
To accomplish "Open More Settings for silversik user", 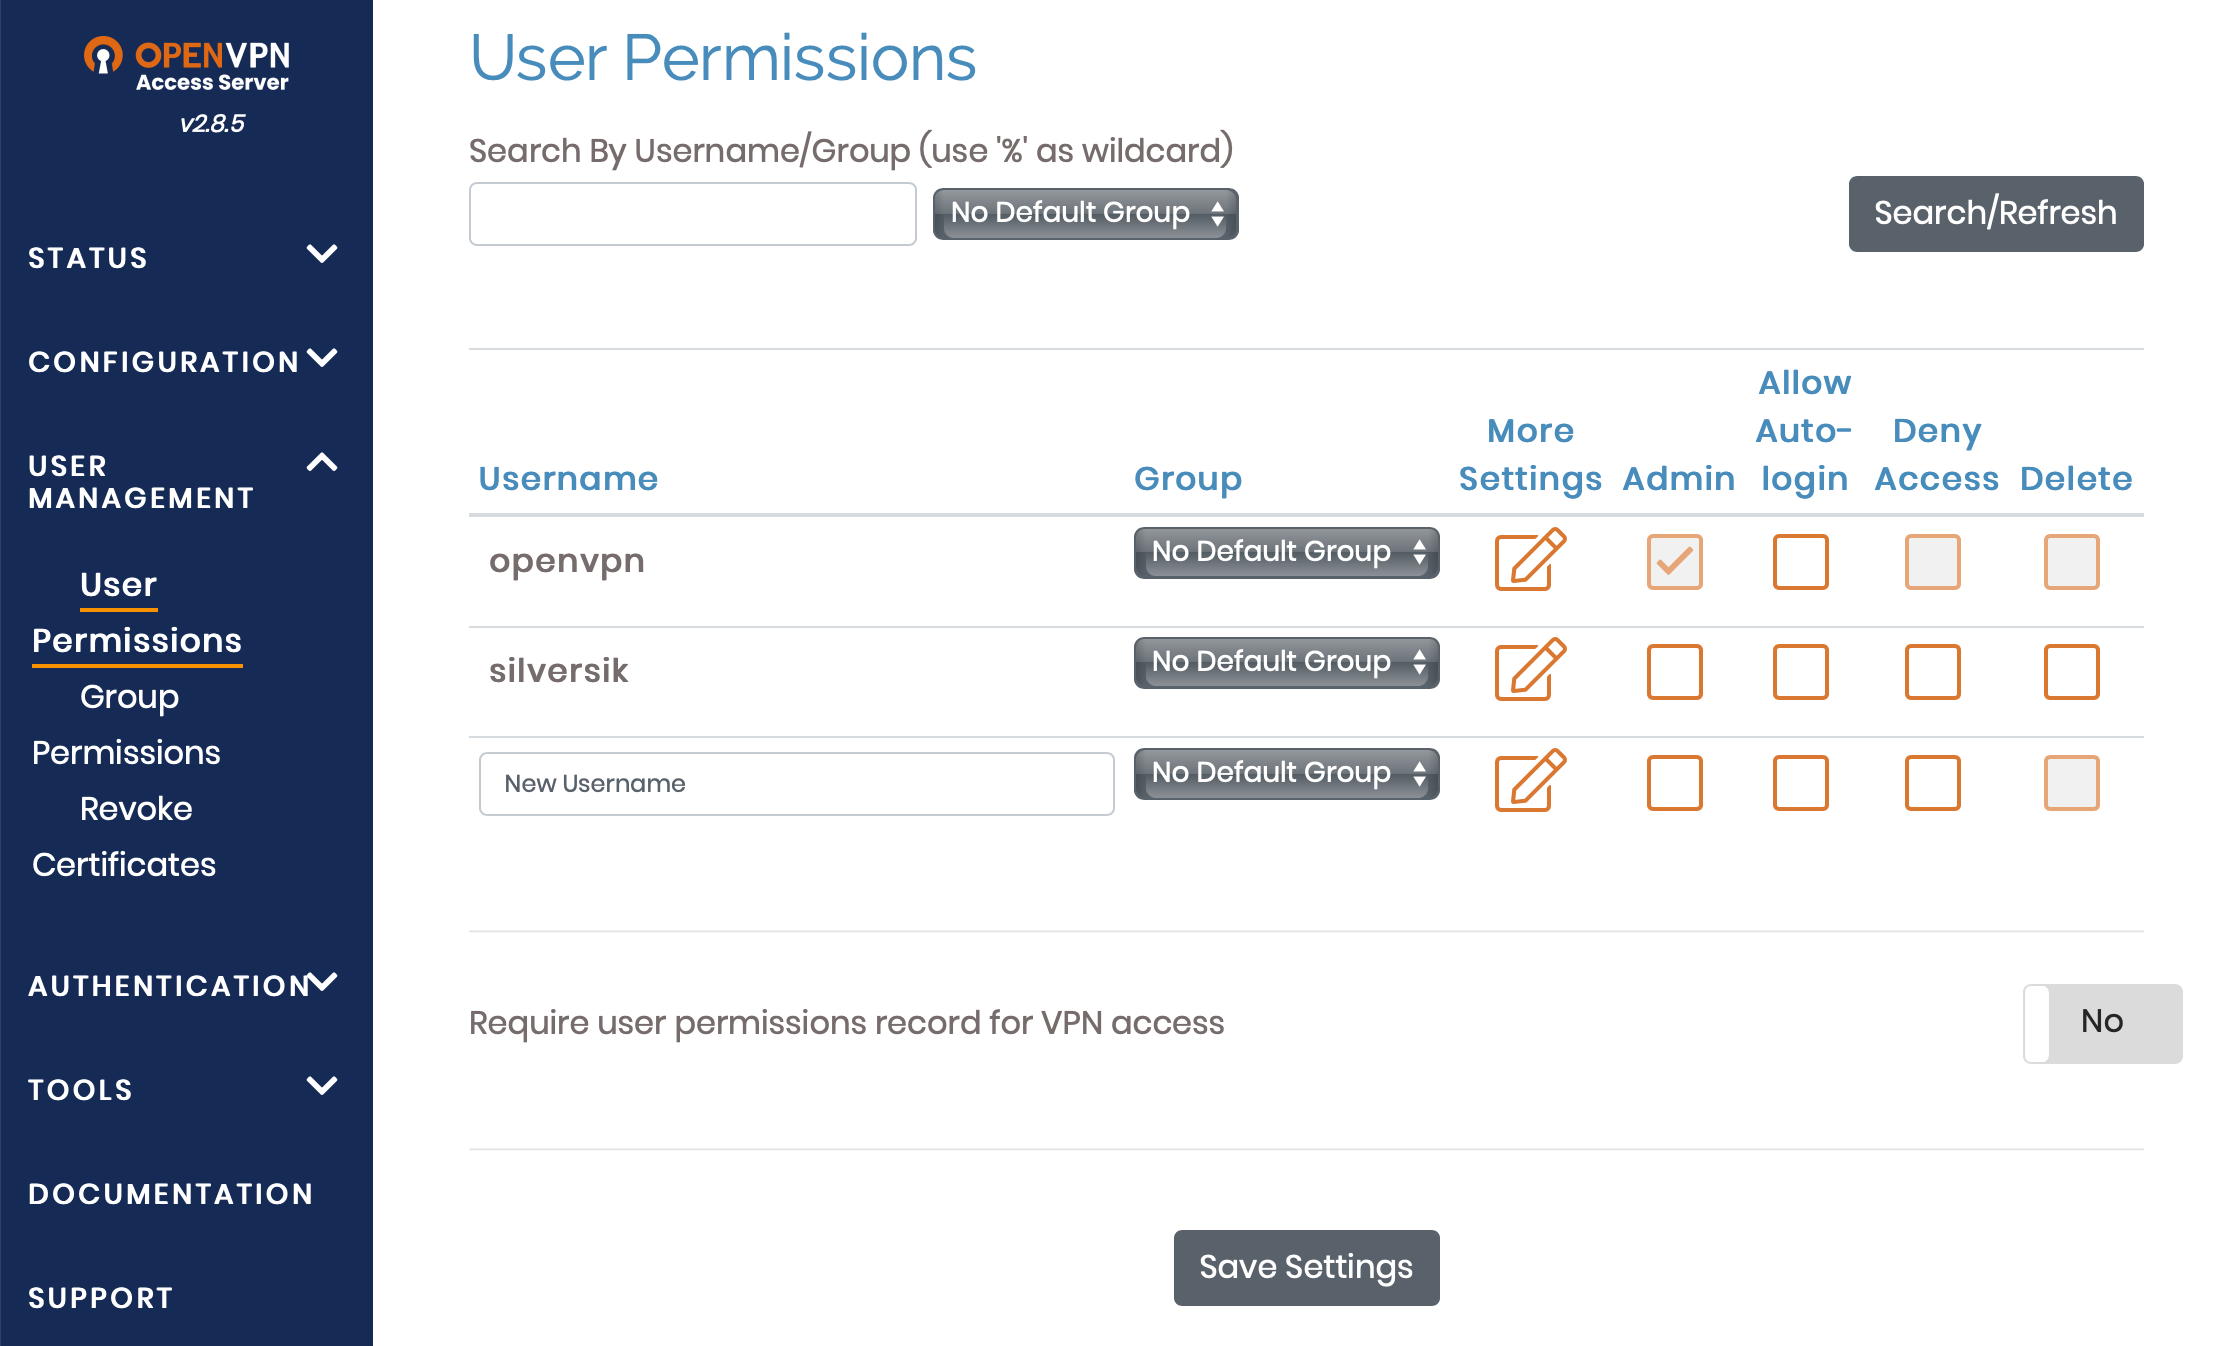I will click(1529, 670).
